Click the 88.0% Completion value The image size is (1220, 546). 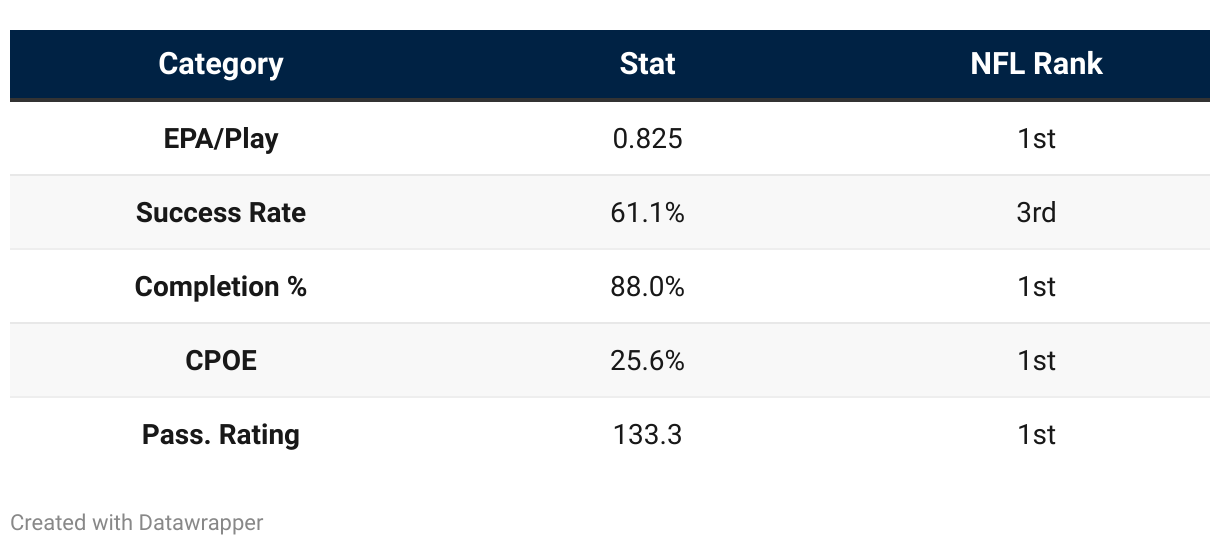[x=648, y=286]
